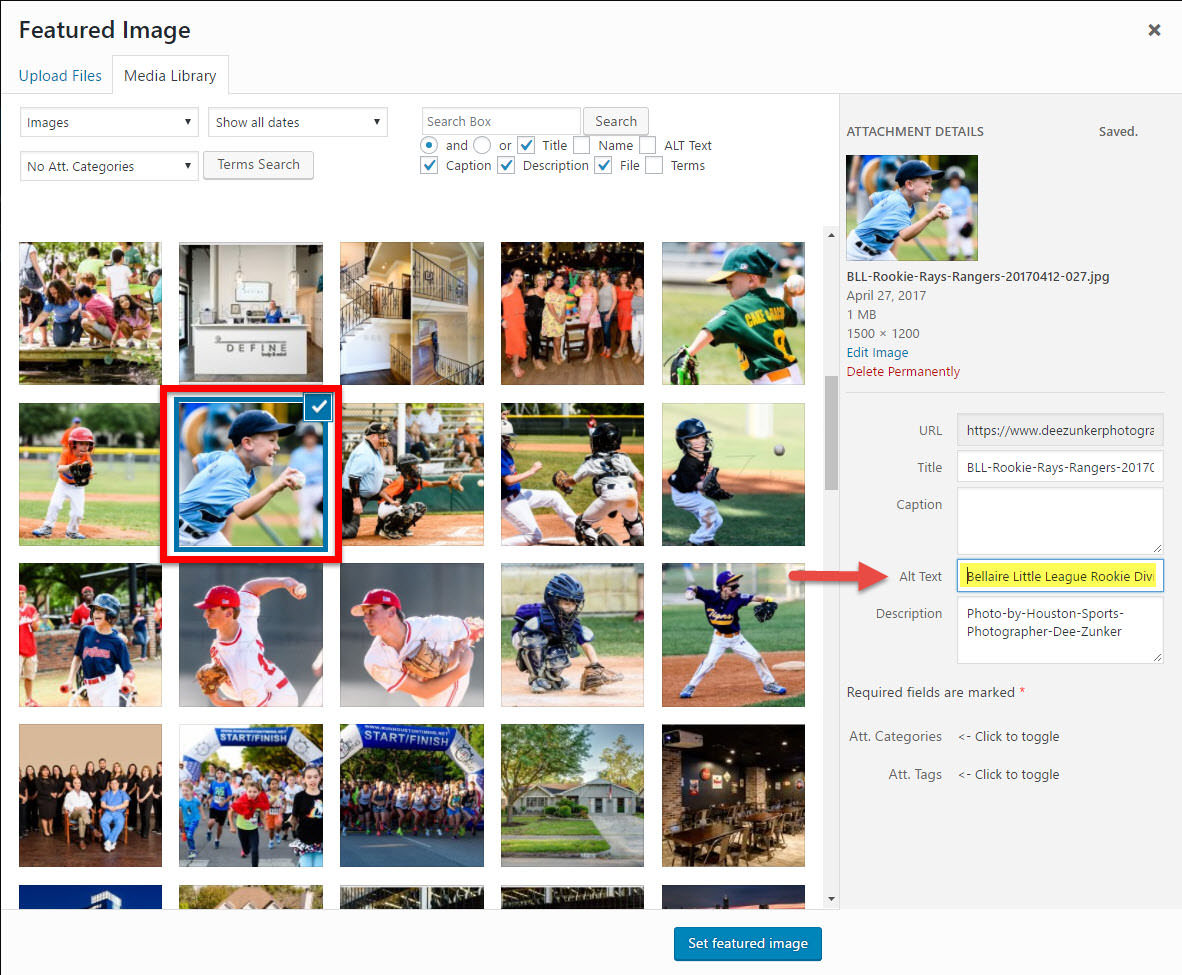Select the black jersey fielder with ball thumbnail

(733, 474)
